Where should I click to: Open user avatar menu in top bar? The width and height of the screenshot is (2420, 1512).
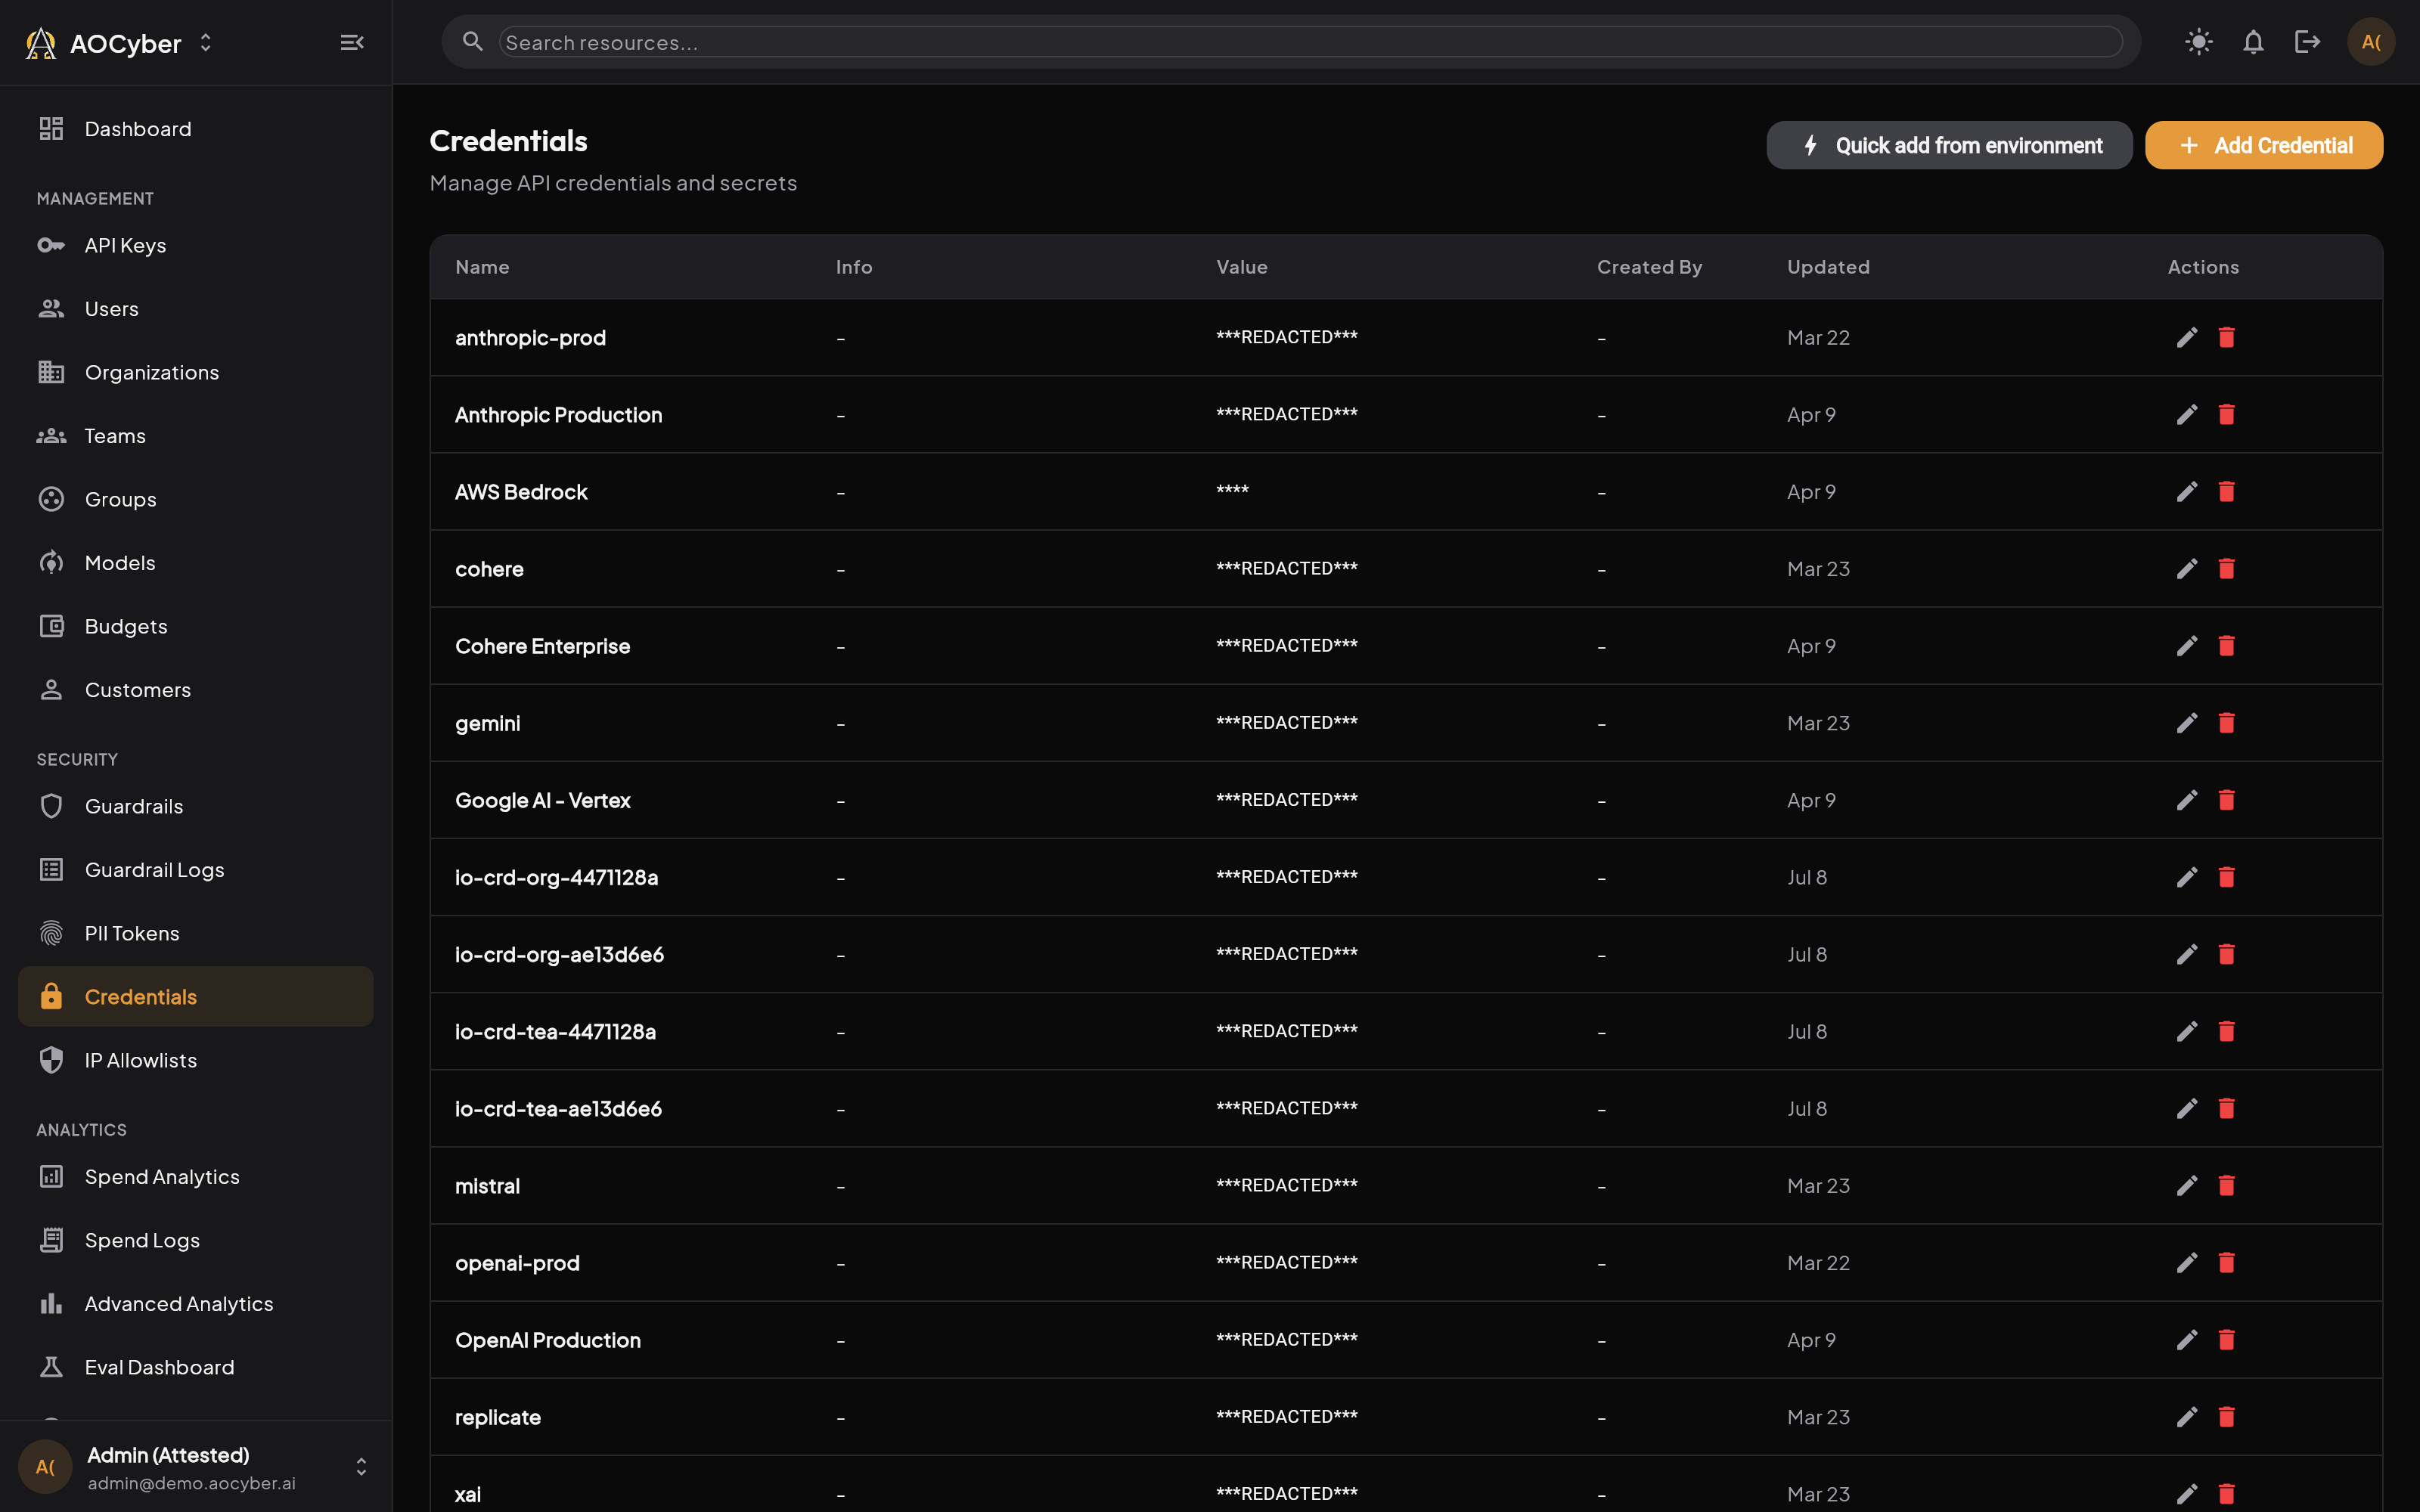click(x=2370, y=42)
